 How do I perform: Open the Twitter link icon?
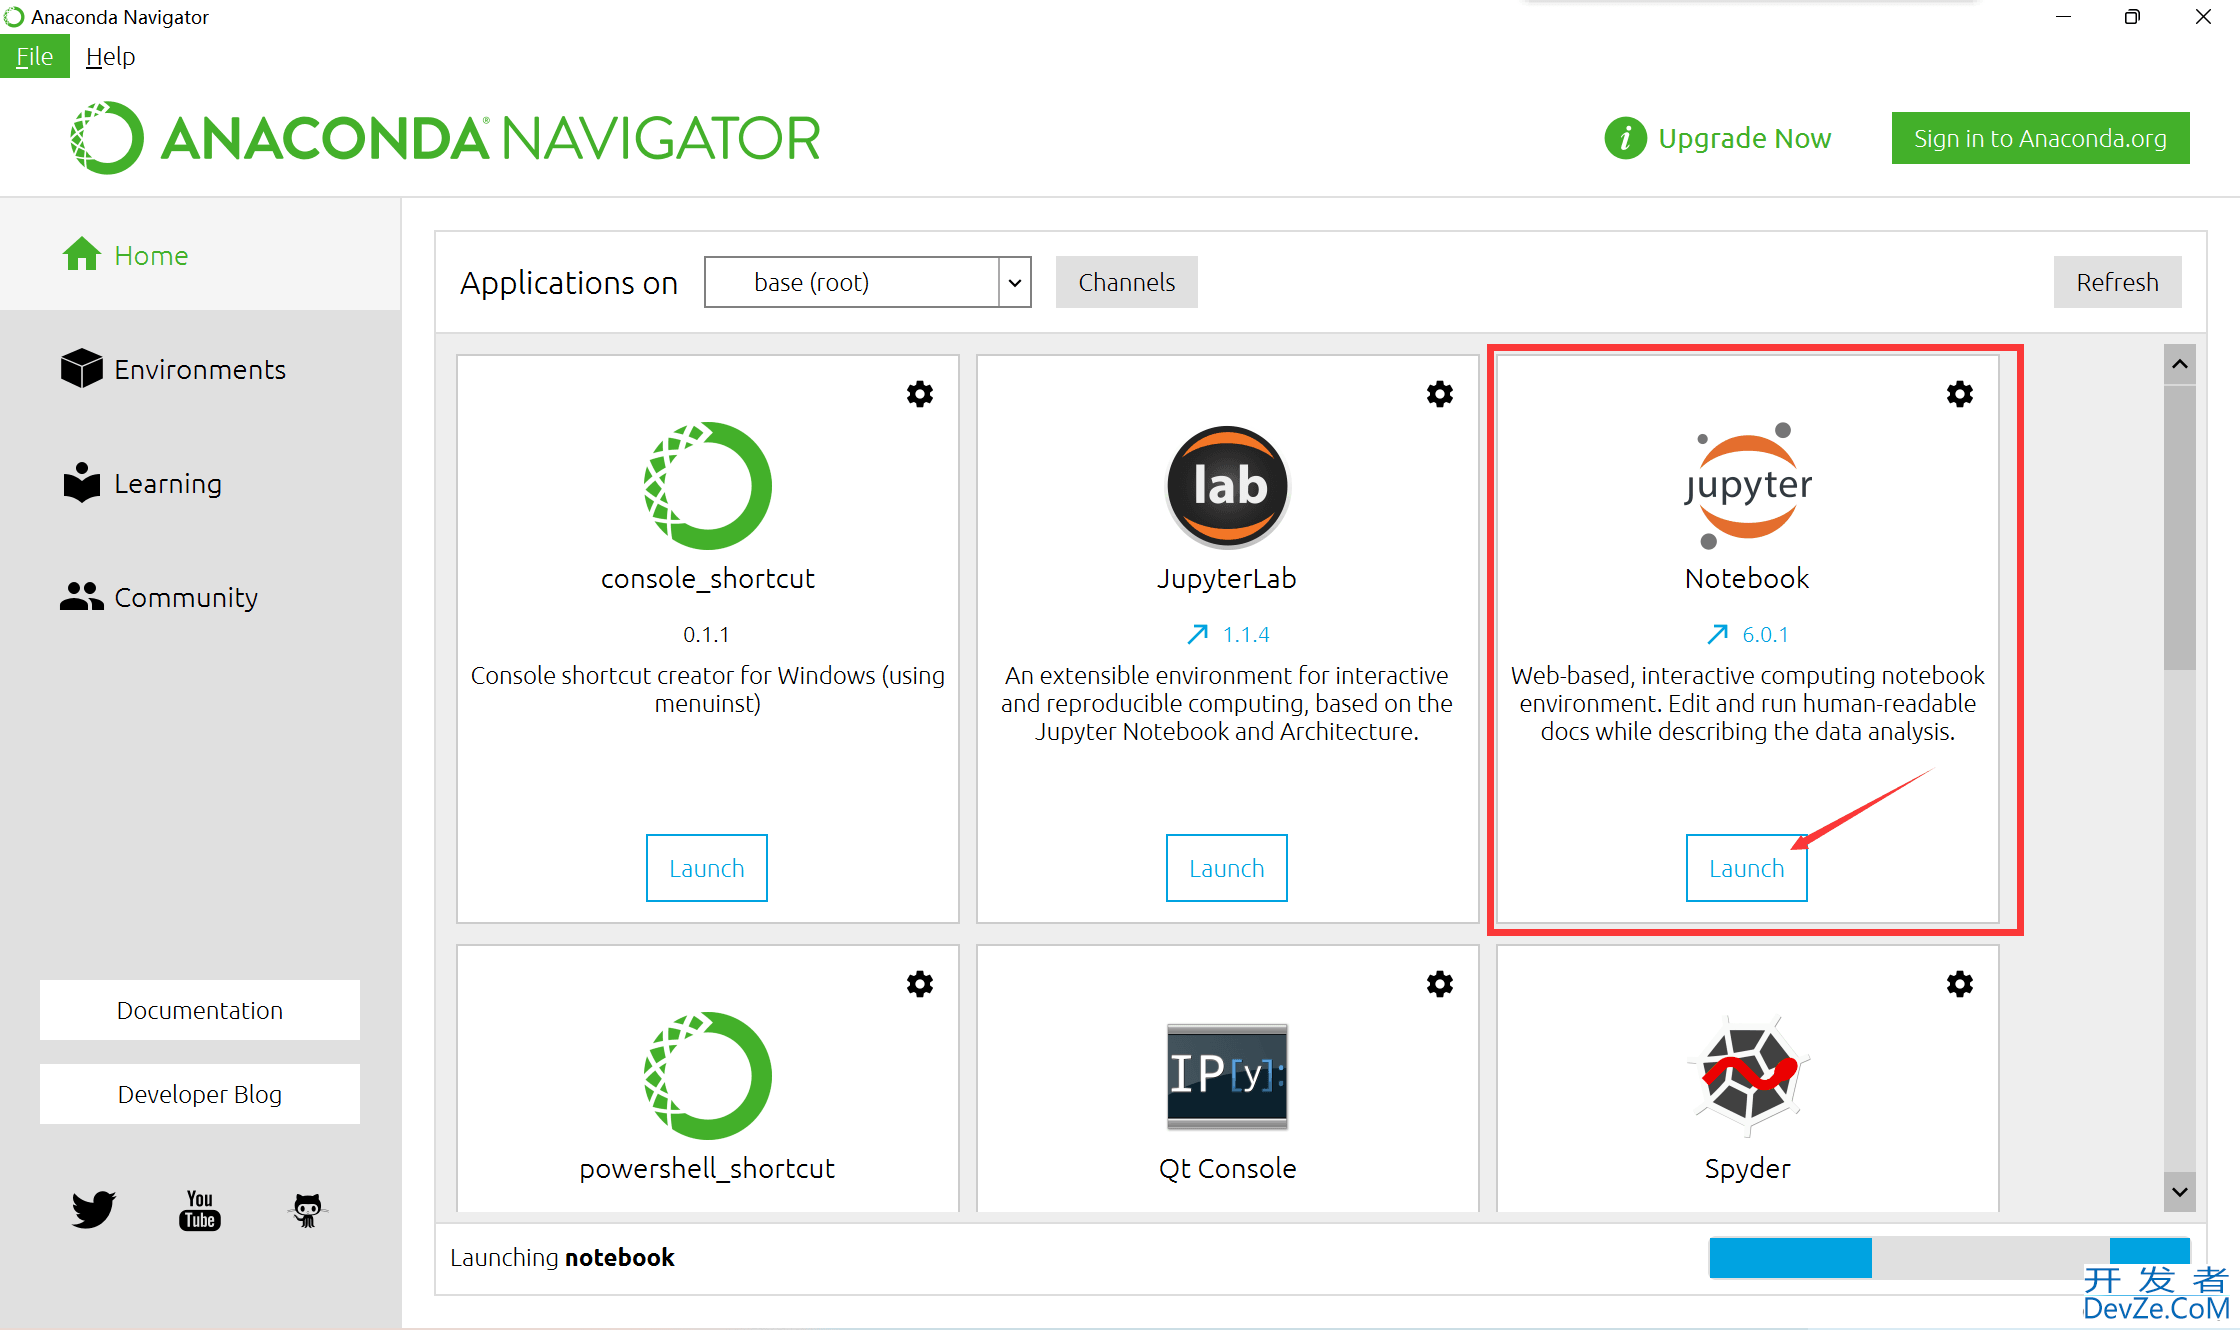(93, 1210)
